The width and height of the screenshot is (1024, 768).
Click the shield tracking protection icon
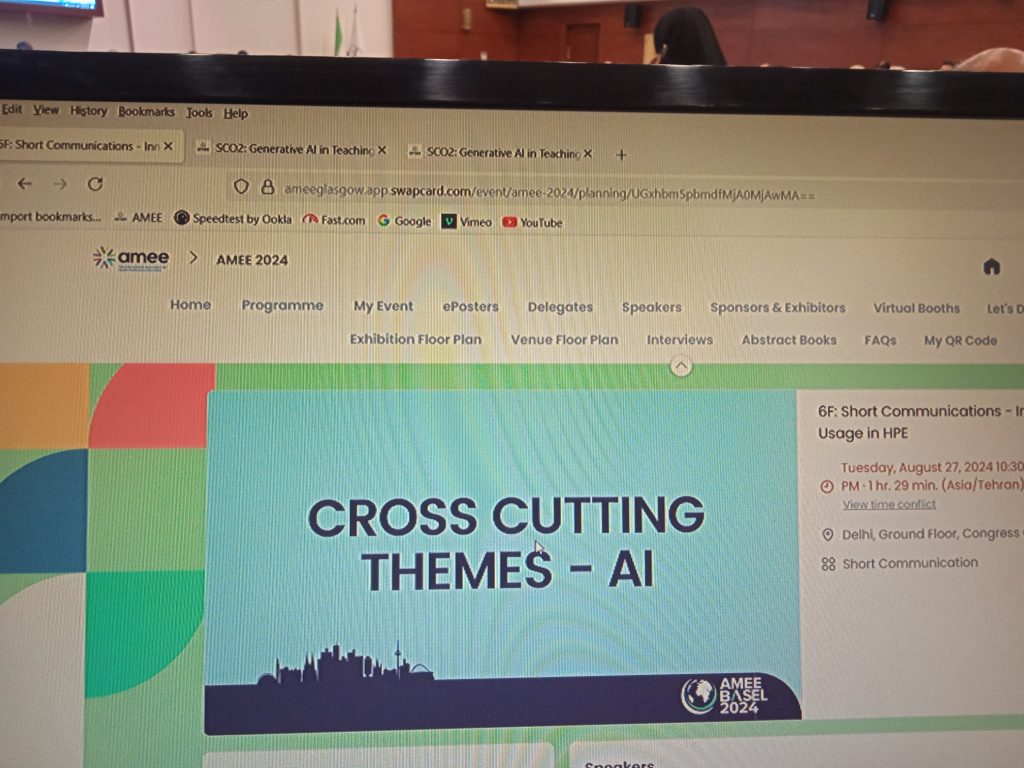[241, 187]
